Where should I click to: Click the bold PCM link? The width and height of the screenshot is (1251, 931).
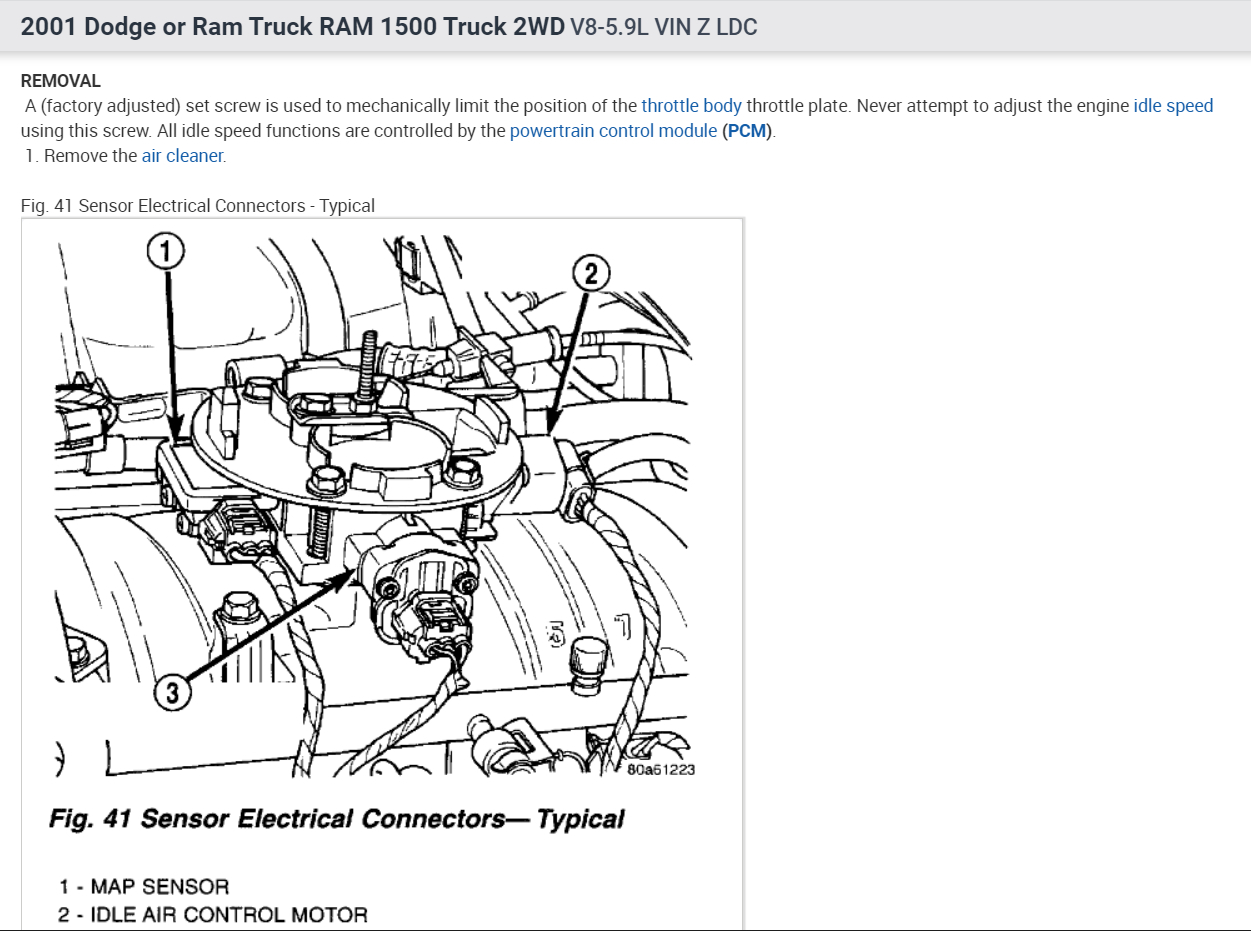[746, 131]
